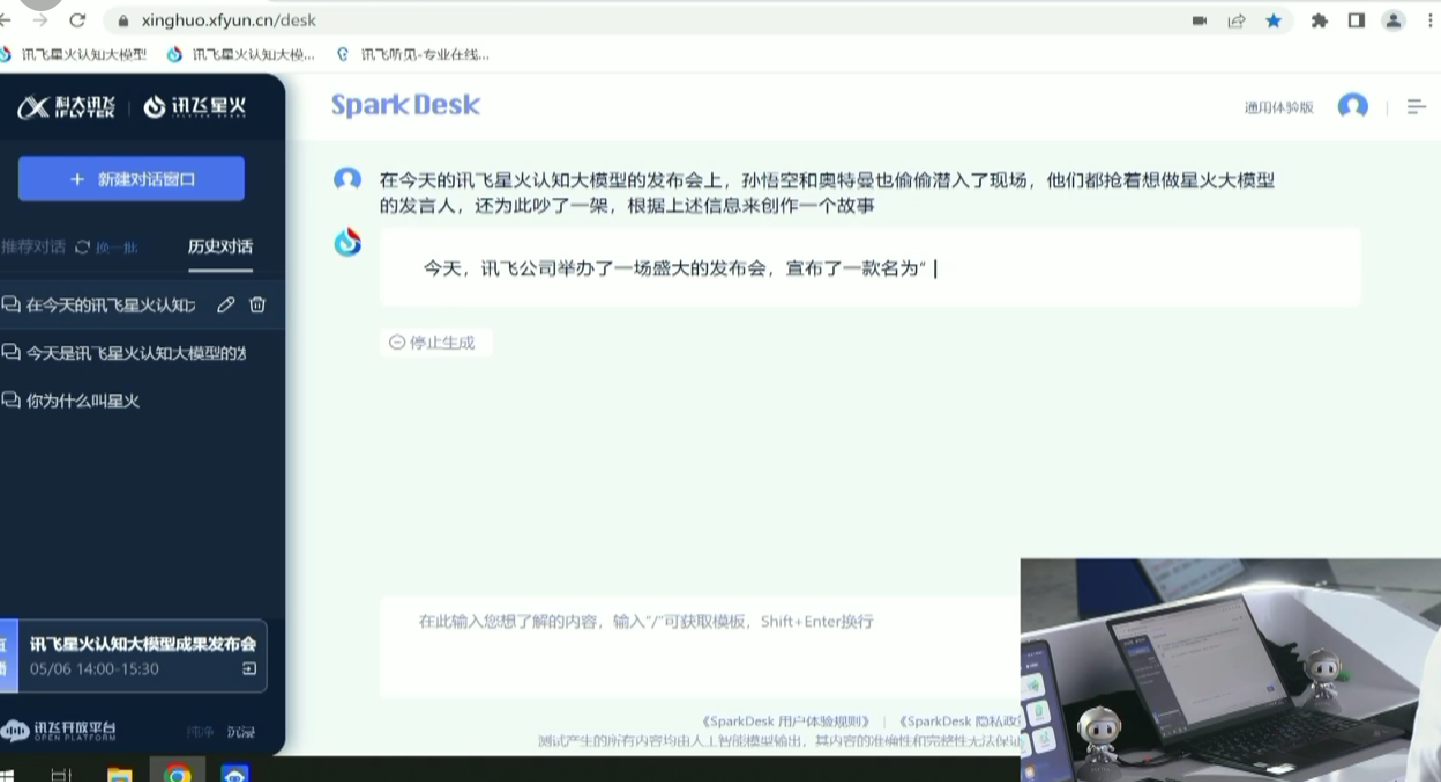Delete the selected chat with the trash icon
This screenshot has width=1441, height=782.
pos(257,304)
